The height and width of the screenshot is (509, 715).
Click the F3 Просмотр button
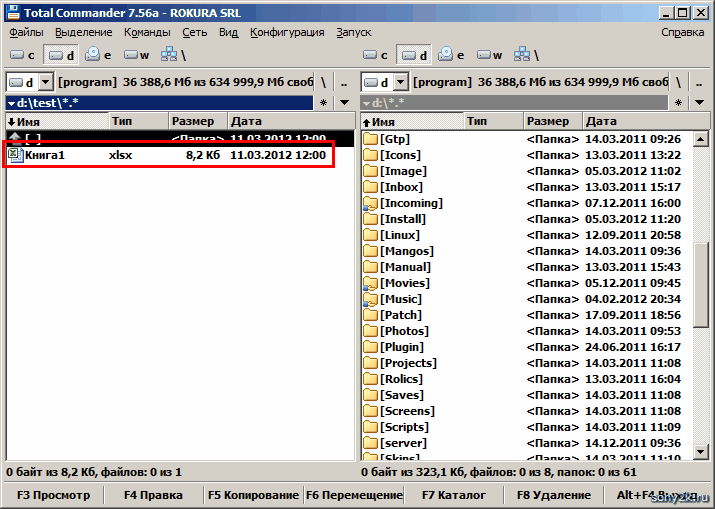coord(53,495)
